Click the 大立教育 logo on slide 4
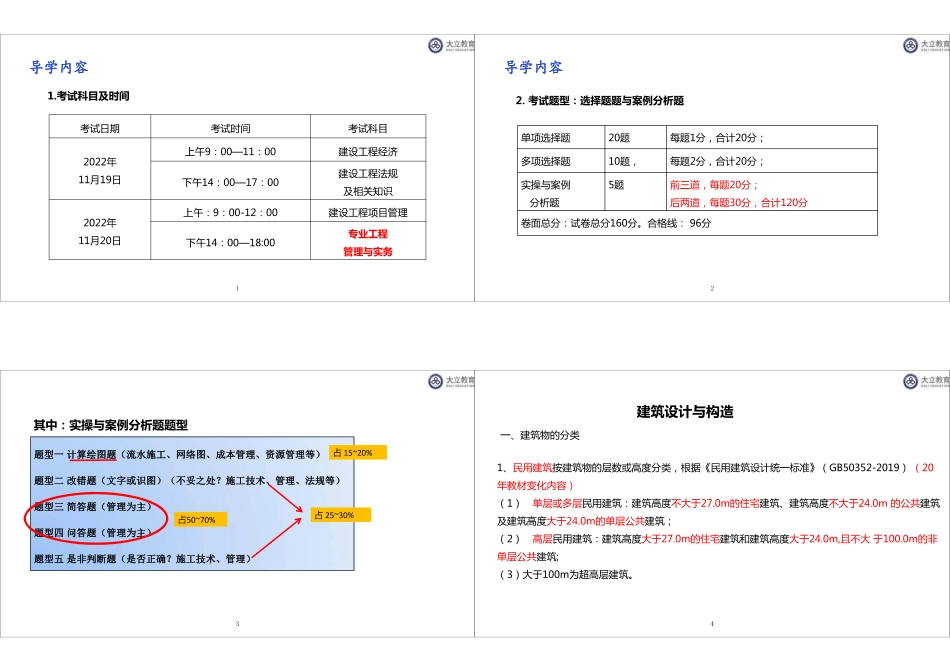The height and width of the screenshot is (672, 950). click(x=920, y=380)
